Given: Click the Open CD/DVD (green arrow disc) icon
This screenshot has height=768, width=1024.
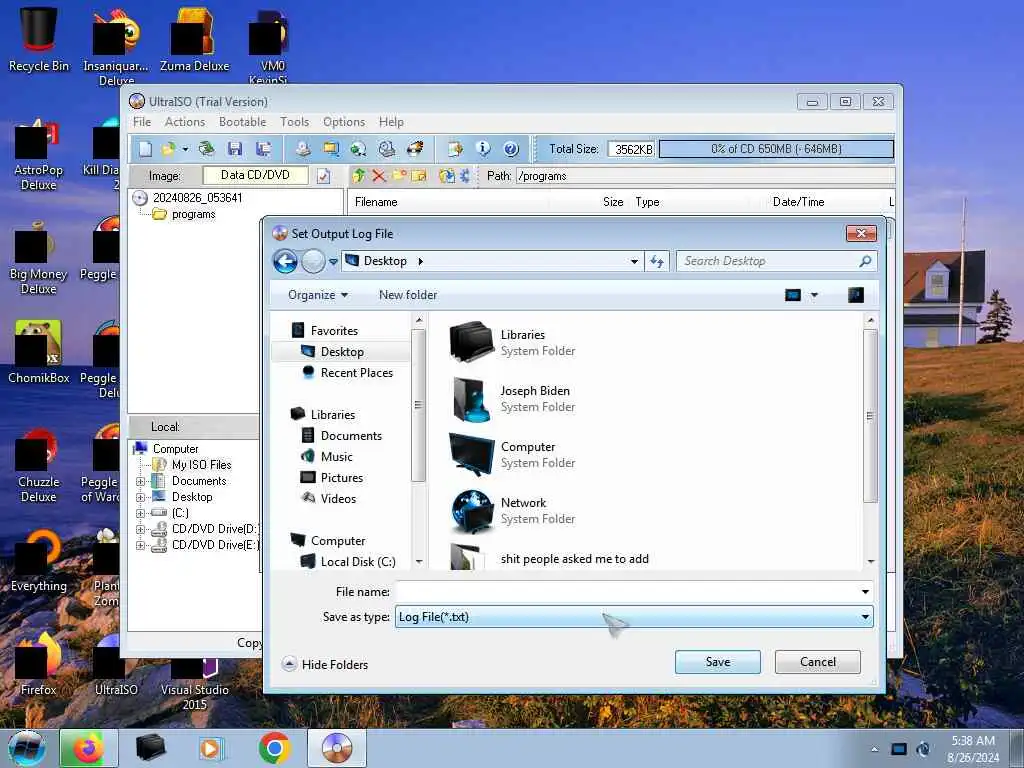Looking at the screenshot, I should [x=206, y=149].
